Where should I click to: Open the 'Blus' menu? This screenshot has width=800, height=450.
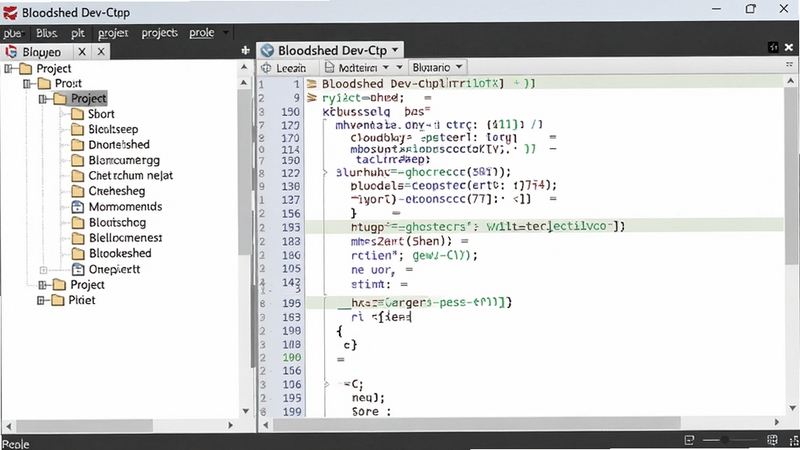click(46, 33)
